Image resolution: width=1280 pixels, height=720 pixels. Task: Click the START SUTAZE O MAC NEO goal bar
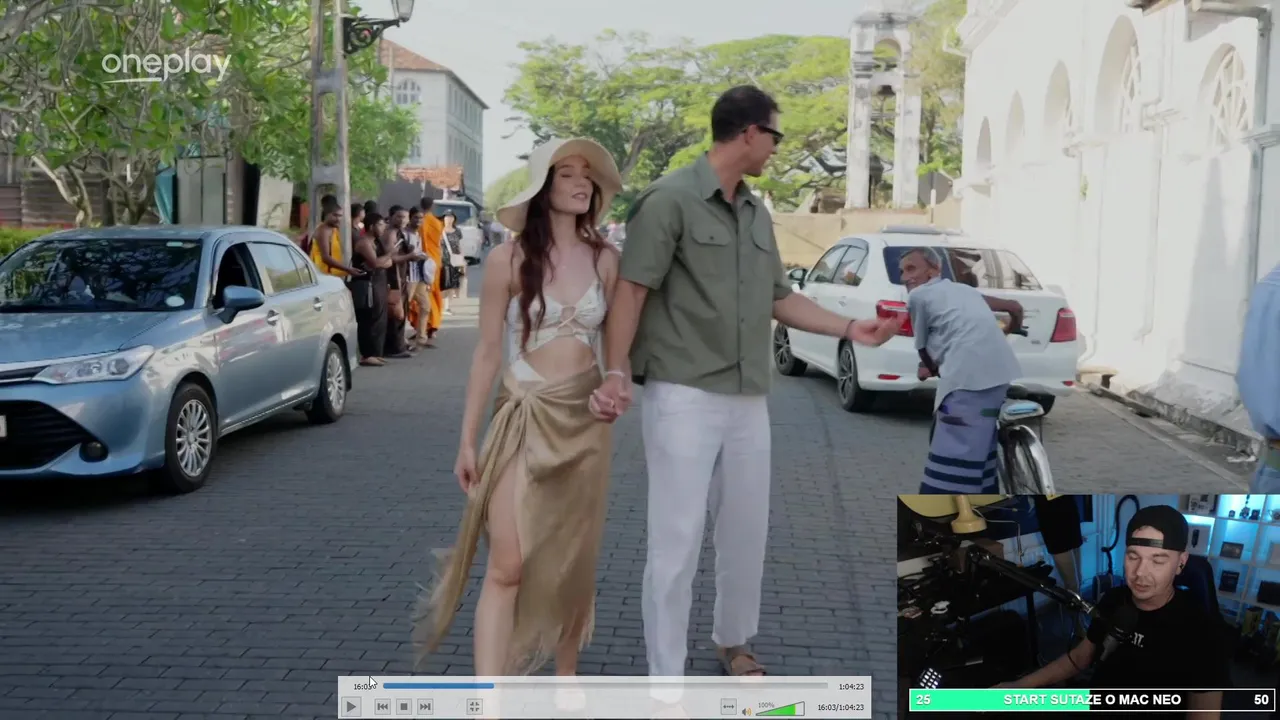click(1092, 700)
